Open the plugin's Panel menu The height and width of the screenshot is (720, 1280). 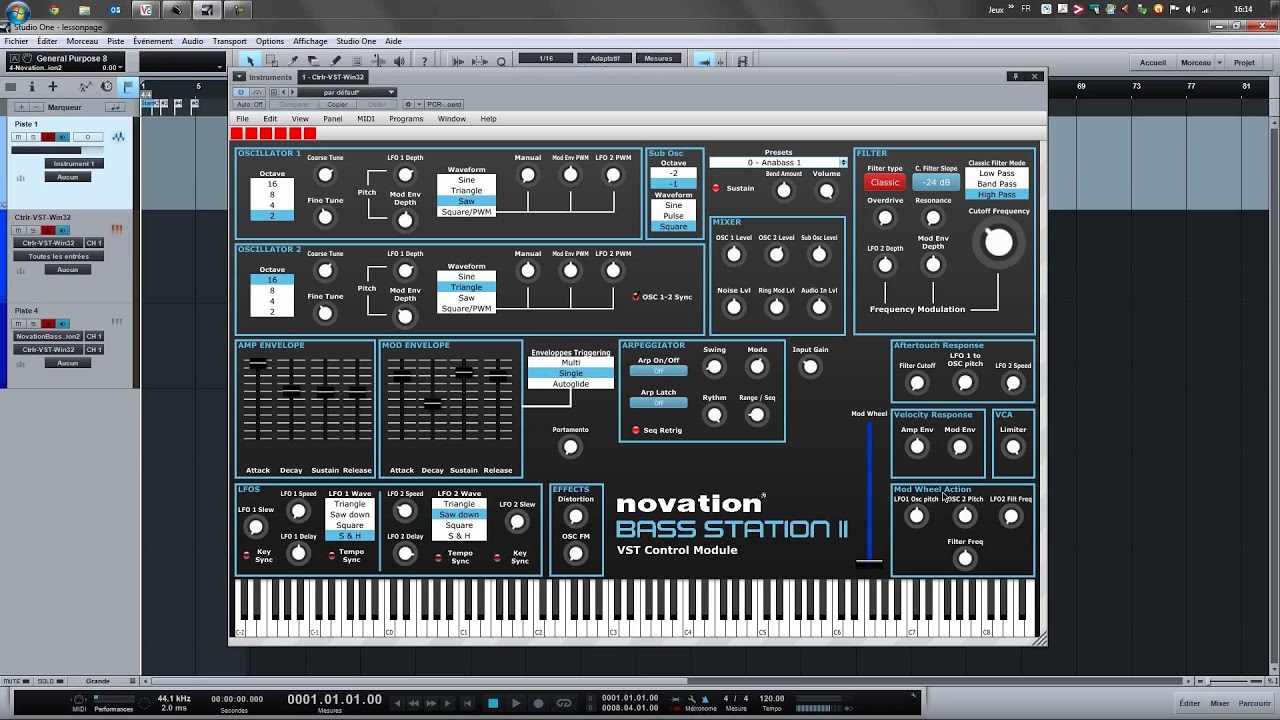pos(332,119)
